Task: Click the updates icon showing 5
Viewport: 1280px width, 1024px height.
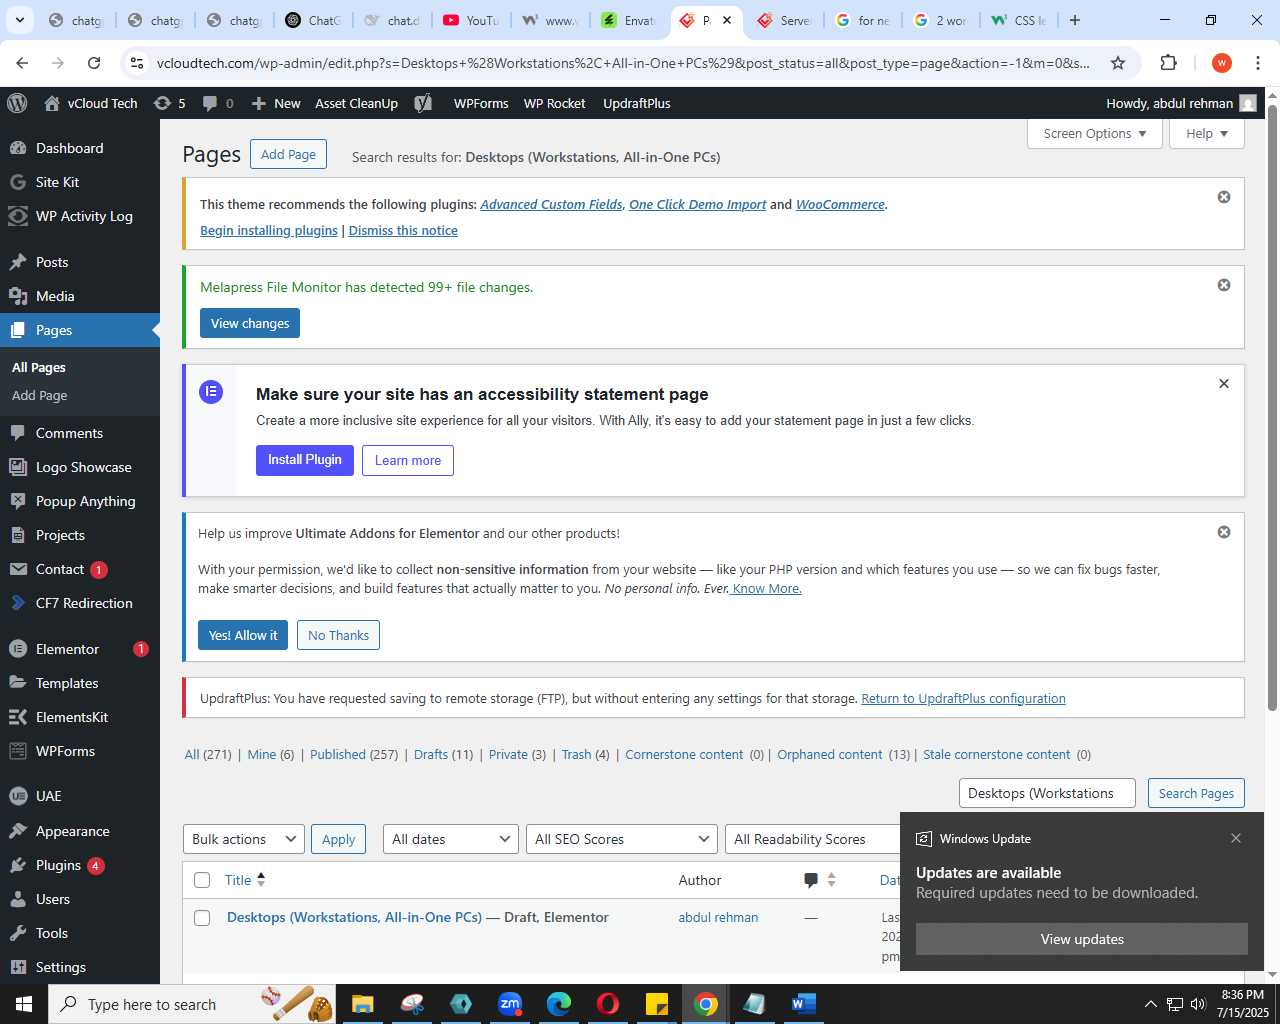Action: tap(169, 103)
